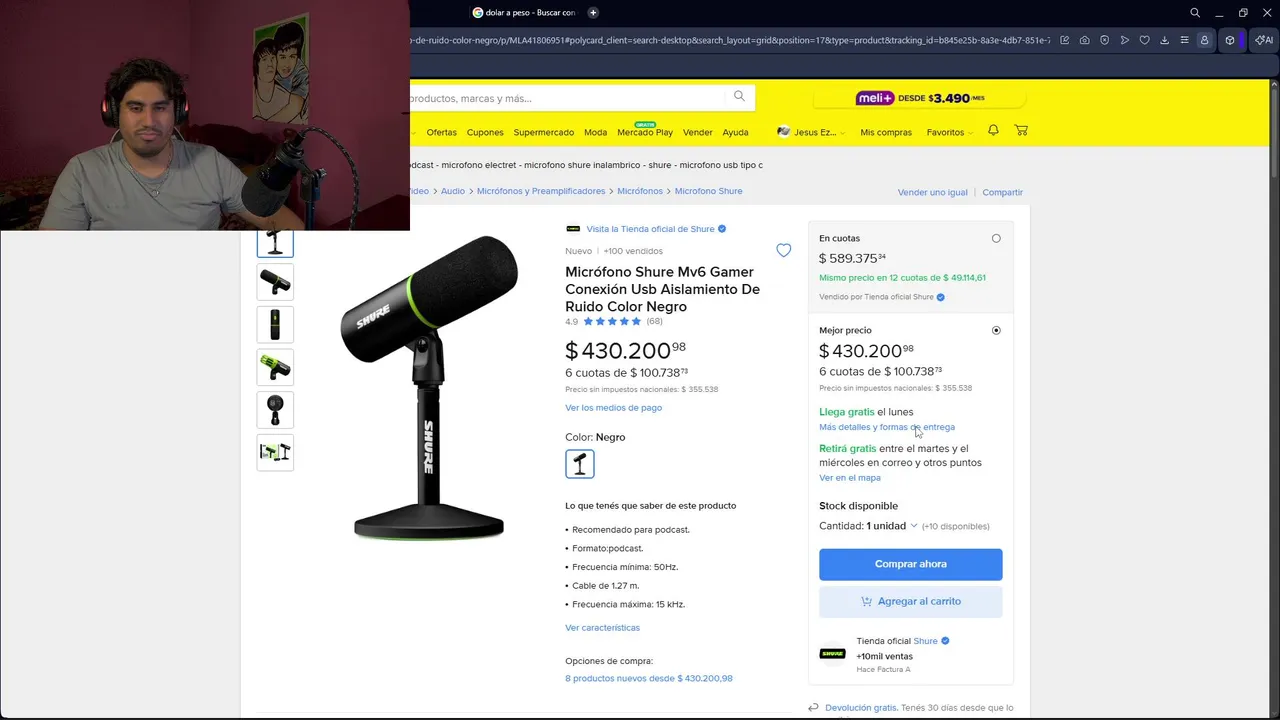Open the notifications bell

993,131
